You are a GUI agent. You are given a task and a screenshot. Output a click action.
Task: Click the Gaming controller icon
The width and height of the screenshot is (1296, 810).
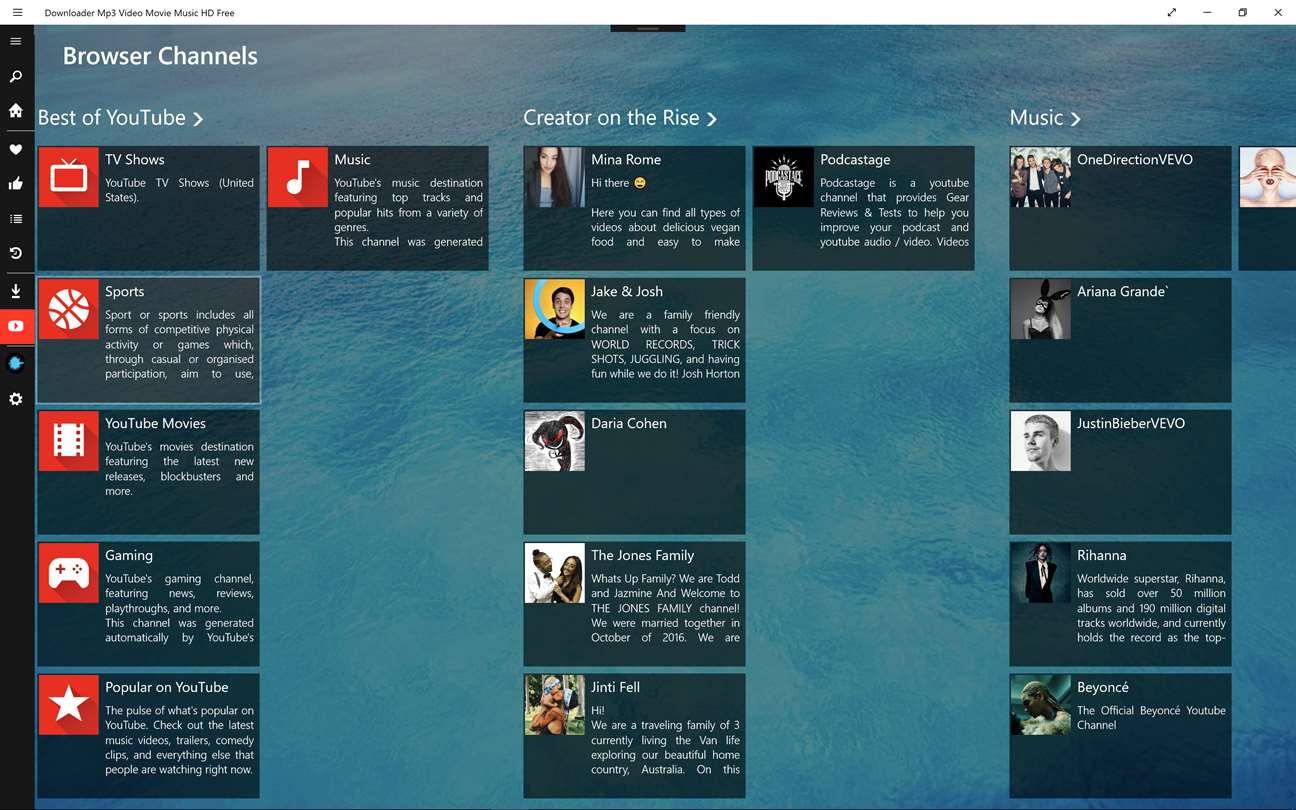(69, 573)
